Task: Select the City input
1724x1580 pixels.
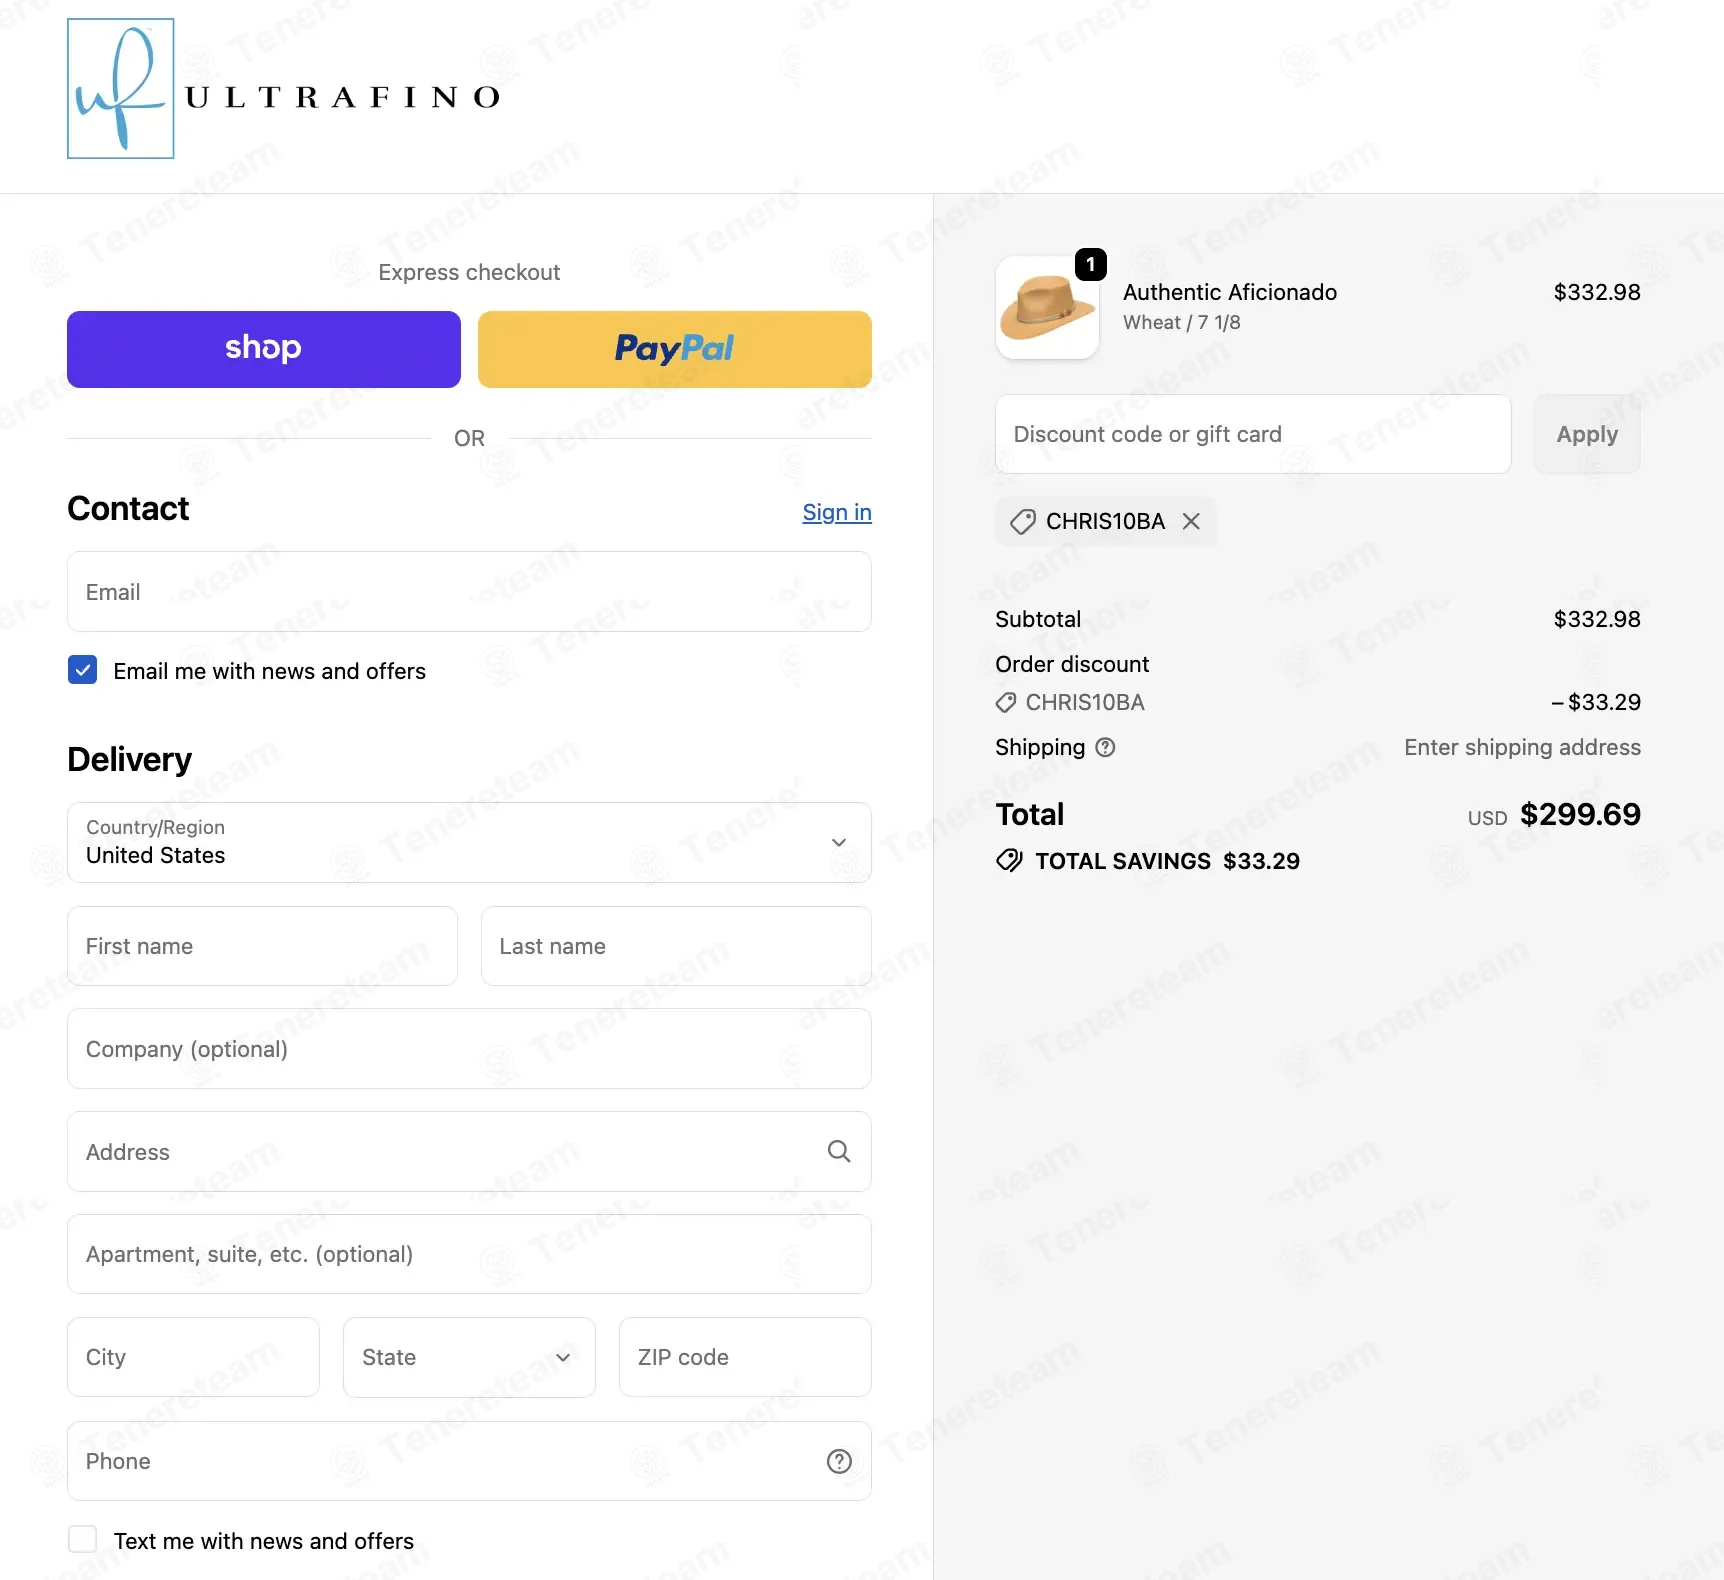Action: [x=193, y=1357]
